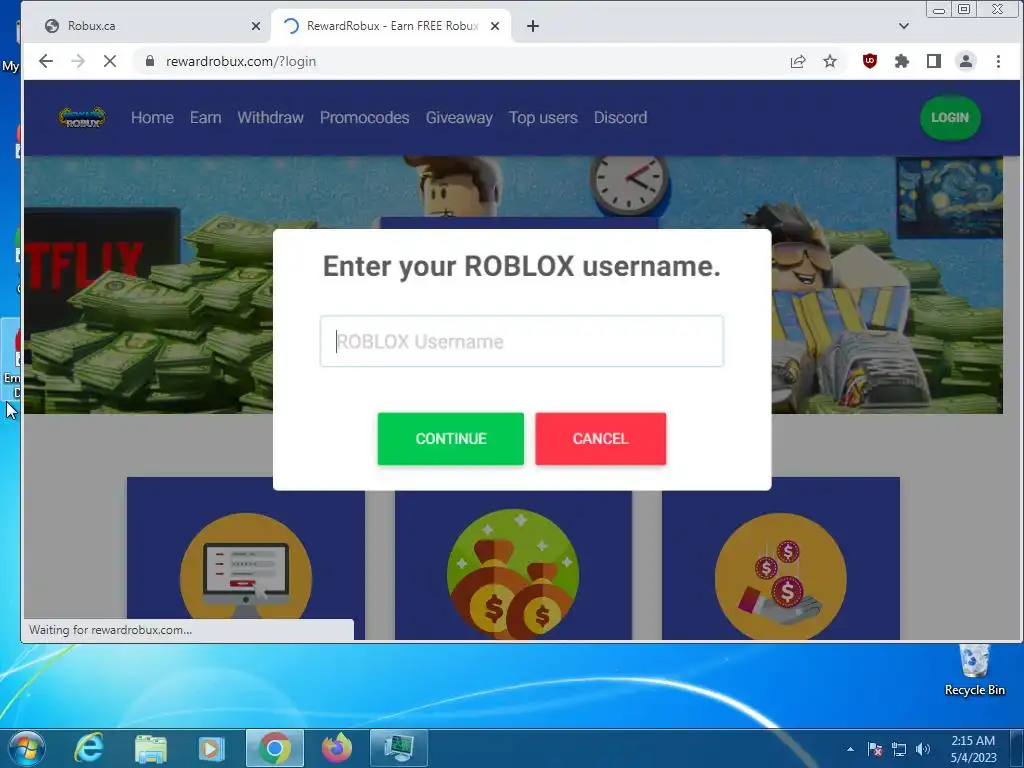Open the monitor app taskbar icon
1024x768 pixels.
(398, 748)
